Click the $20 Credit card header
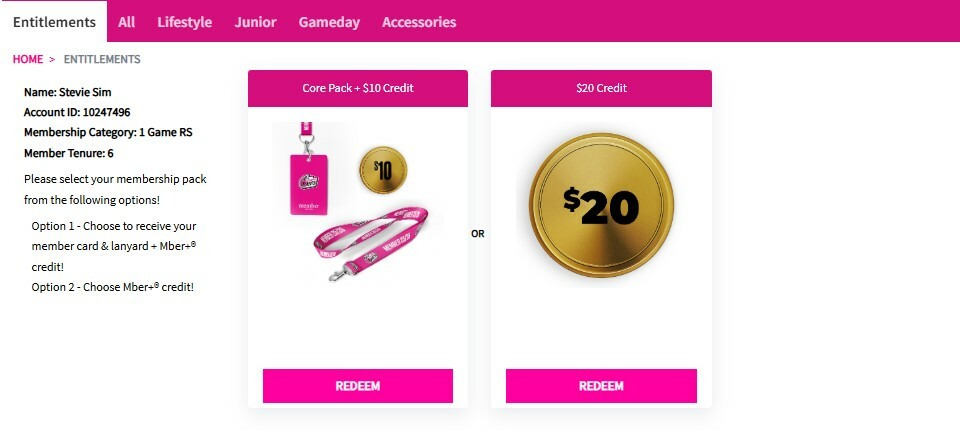960x437 pixels. [x=601, y=88]
